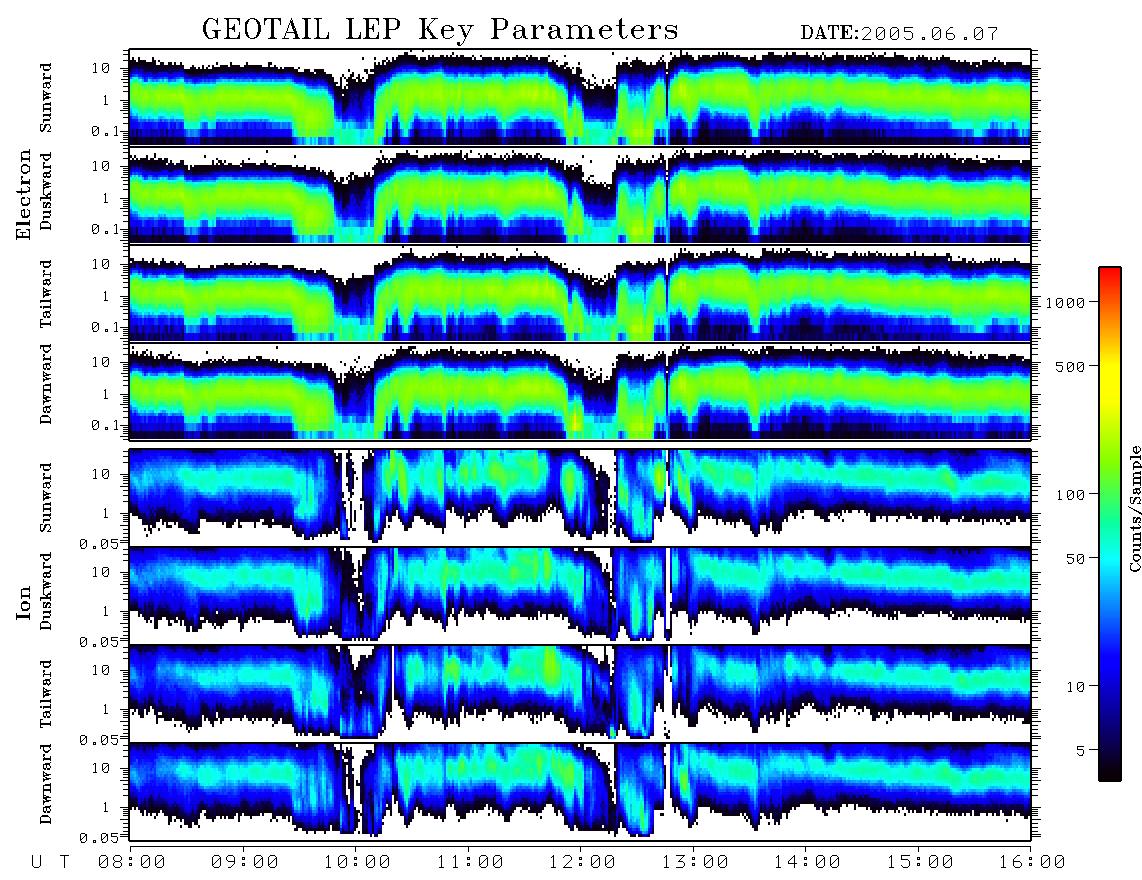Click the 15:00 time tick label
The height and width of the screenshot is (880, 1142).
coord(920,862)
